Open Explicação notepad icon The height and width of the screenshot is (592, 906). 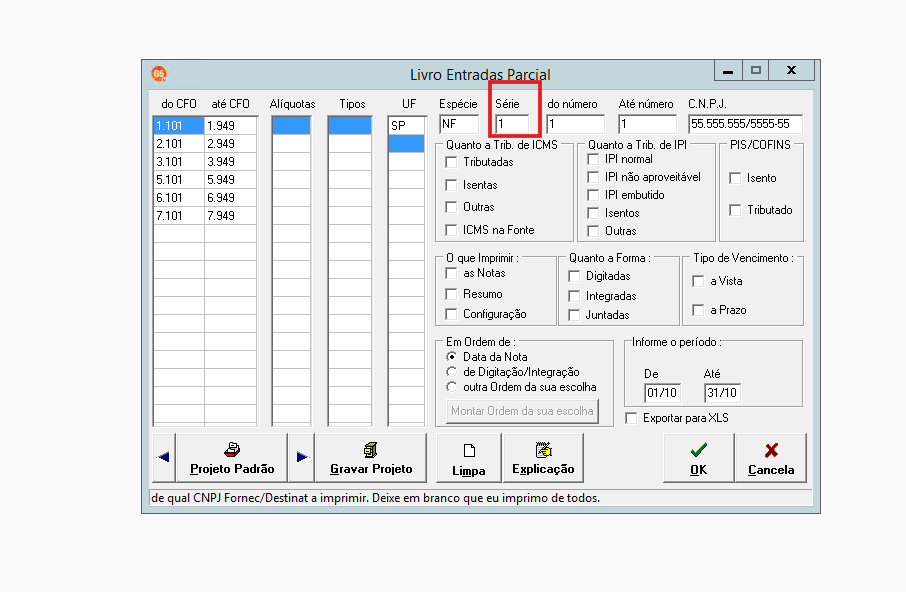pos(543,449)
